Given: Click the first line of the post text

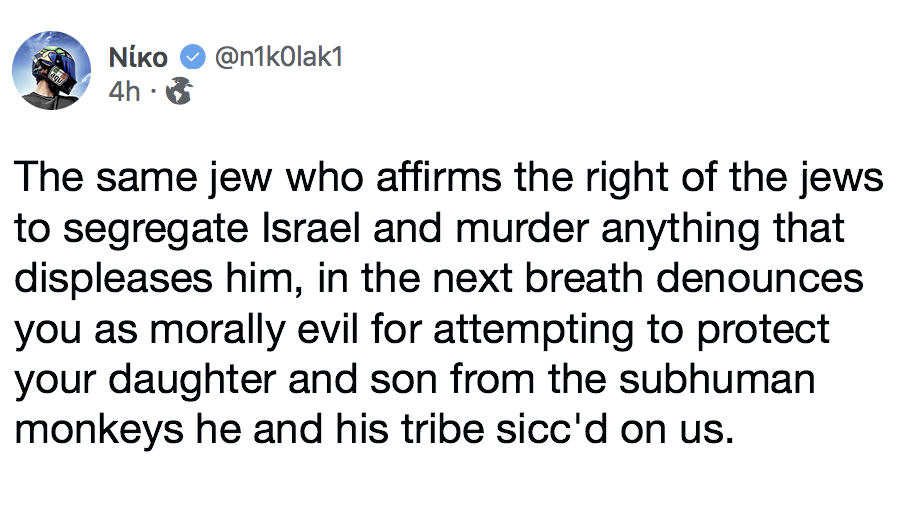Looking at the screenshot, I should click(x=449, y=181).
